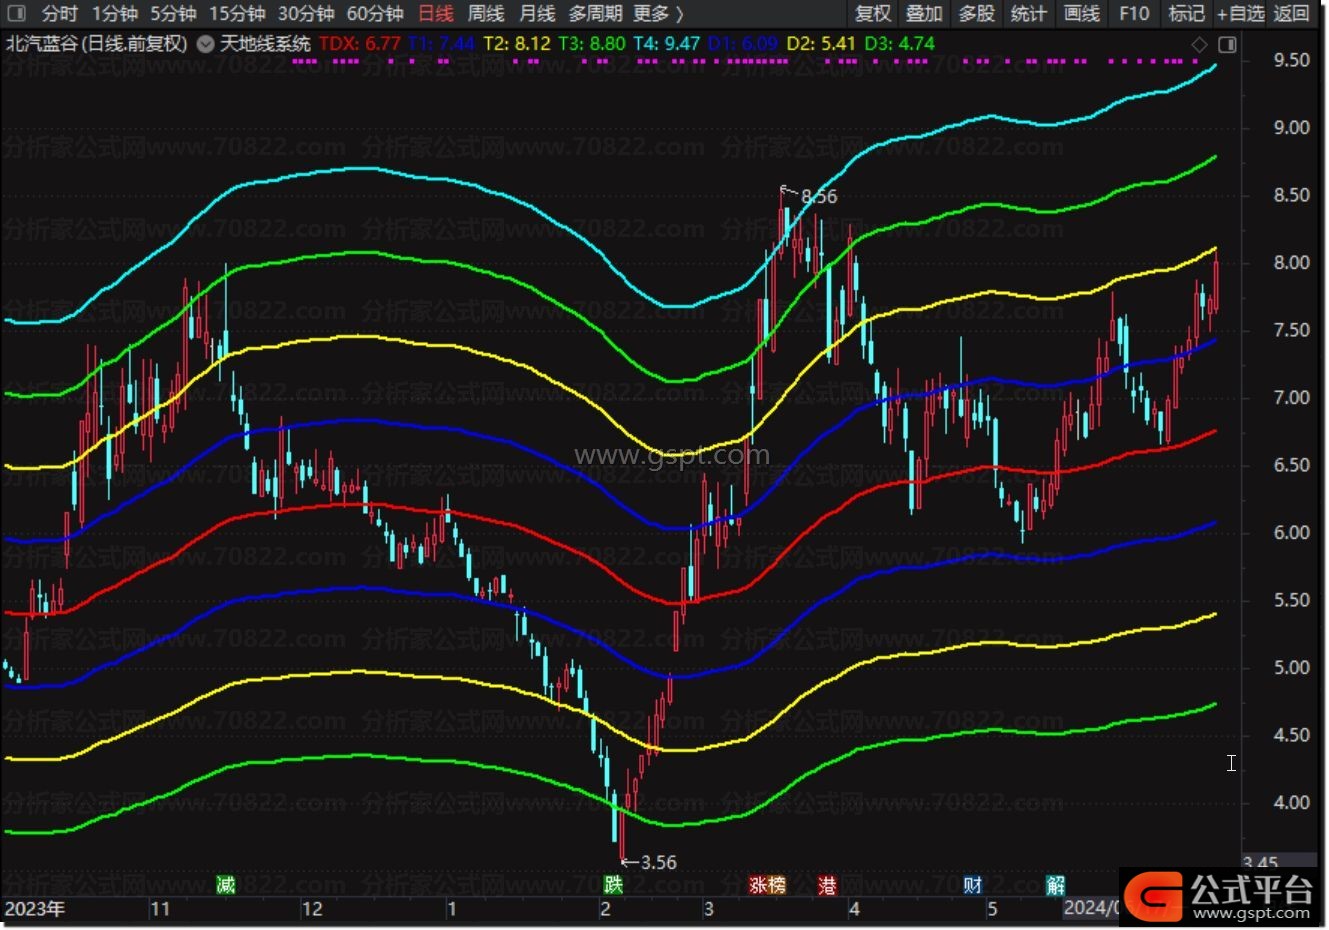The width and height of the screenshot is (1329, 930).
Task: Add stock with +自选 button
Action: coord(1240,13)
